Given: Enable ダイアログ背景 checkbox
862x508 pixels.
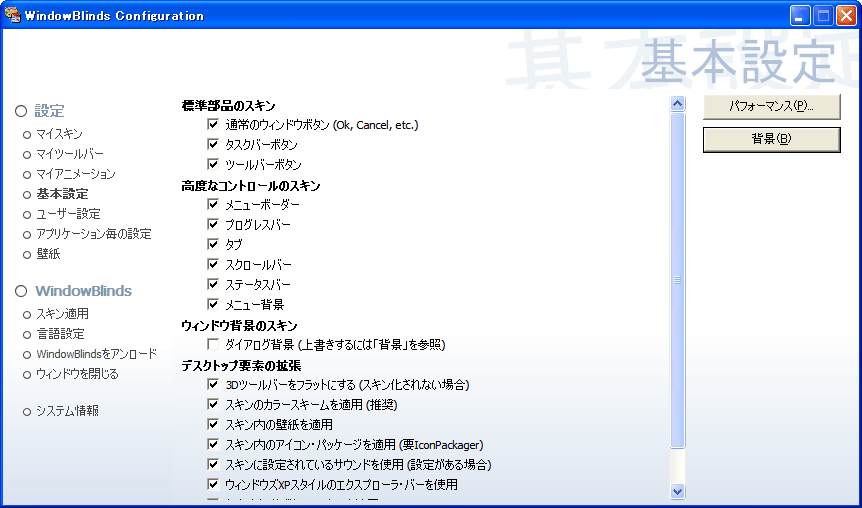Looking at the screenshot, I should click(213, 344).
